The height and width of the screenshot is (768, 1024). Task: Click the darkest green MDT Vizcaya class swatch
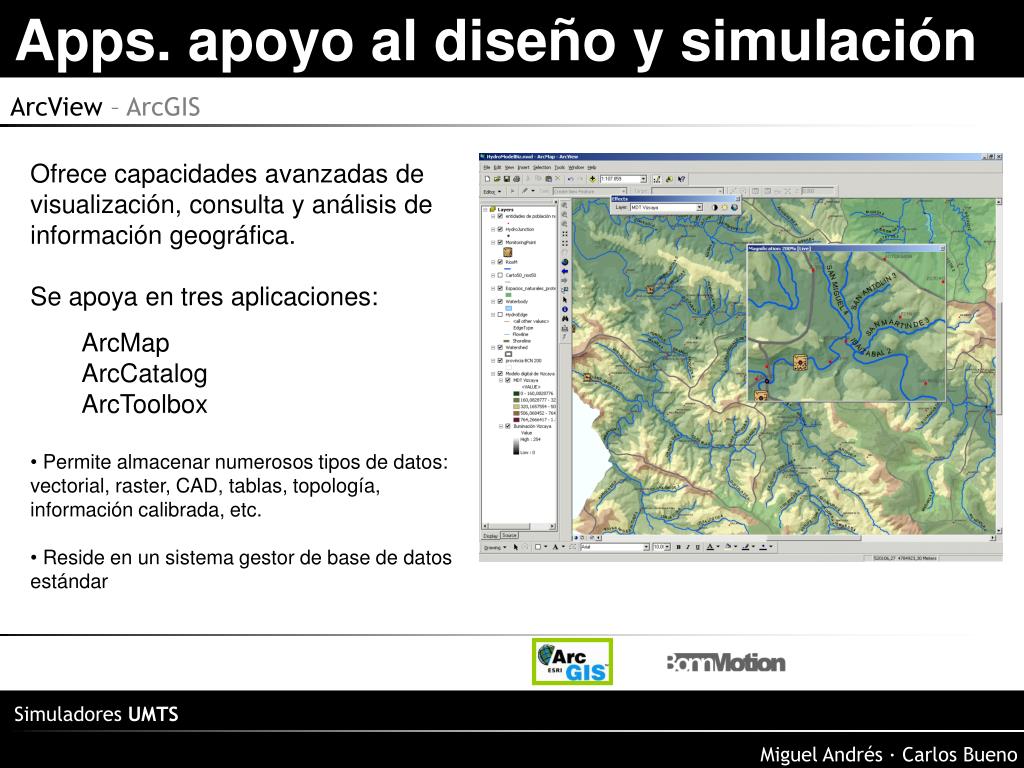pyautogui.click(x=517, y=394)
